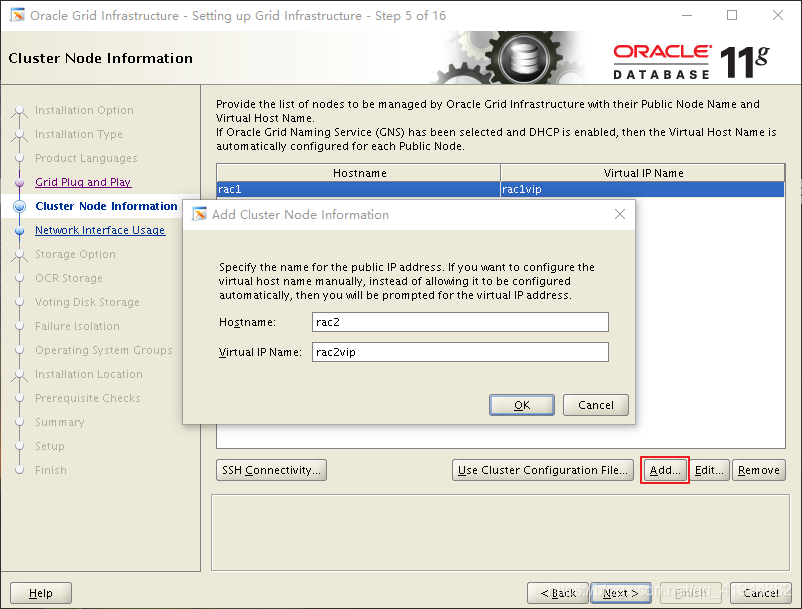Maximize the Oracle installer window
Viewport: 802px width, 609px height.
tap(732, 15)
